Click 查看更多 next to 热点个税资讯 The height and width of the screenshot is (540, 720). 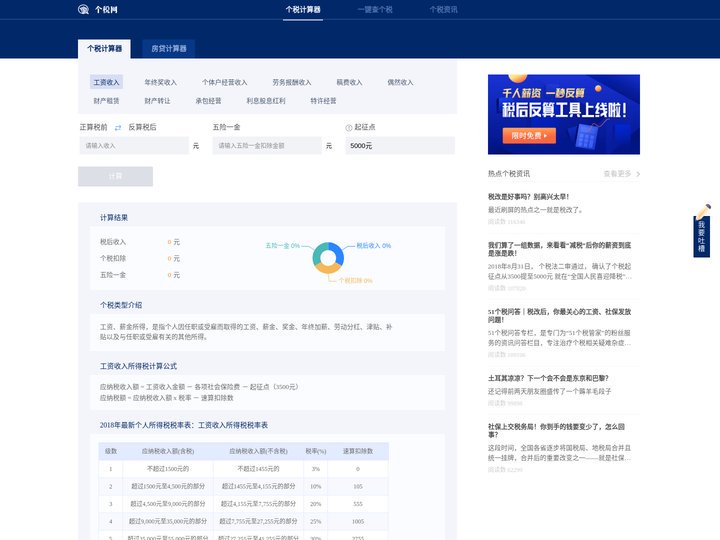pos(617,174)
